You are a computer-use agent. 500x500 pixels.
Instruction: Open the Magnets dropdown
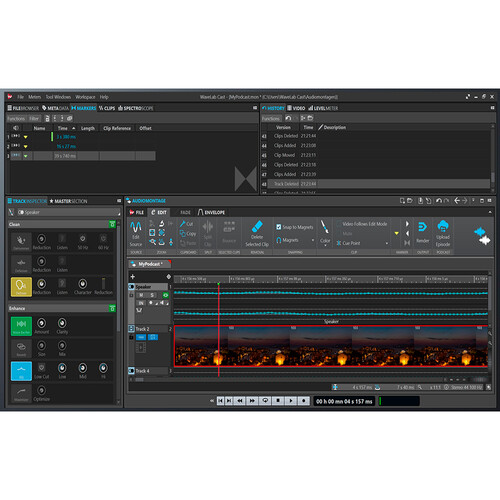pyautogui.click(x=313, y=240)
